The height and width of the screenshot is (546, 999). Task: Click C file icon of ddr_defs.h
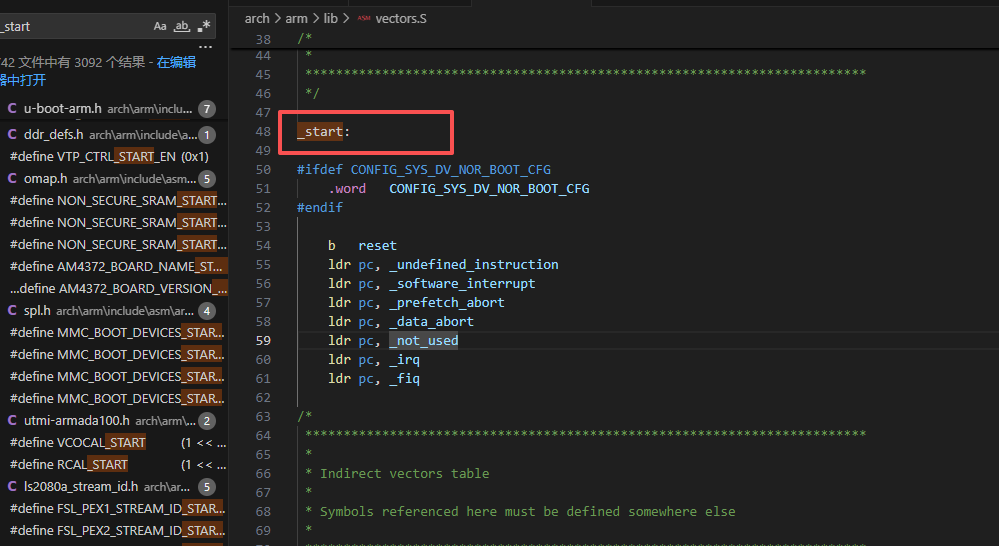click(x=12, y=134)
